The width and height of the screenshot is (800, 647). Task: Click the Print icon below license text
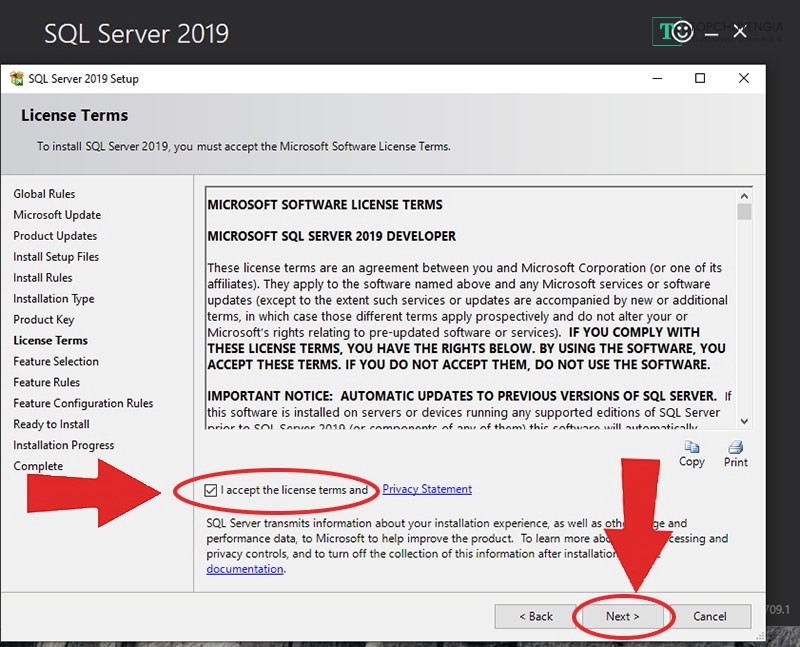735,448
